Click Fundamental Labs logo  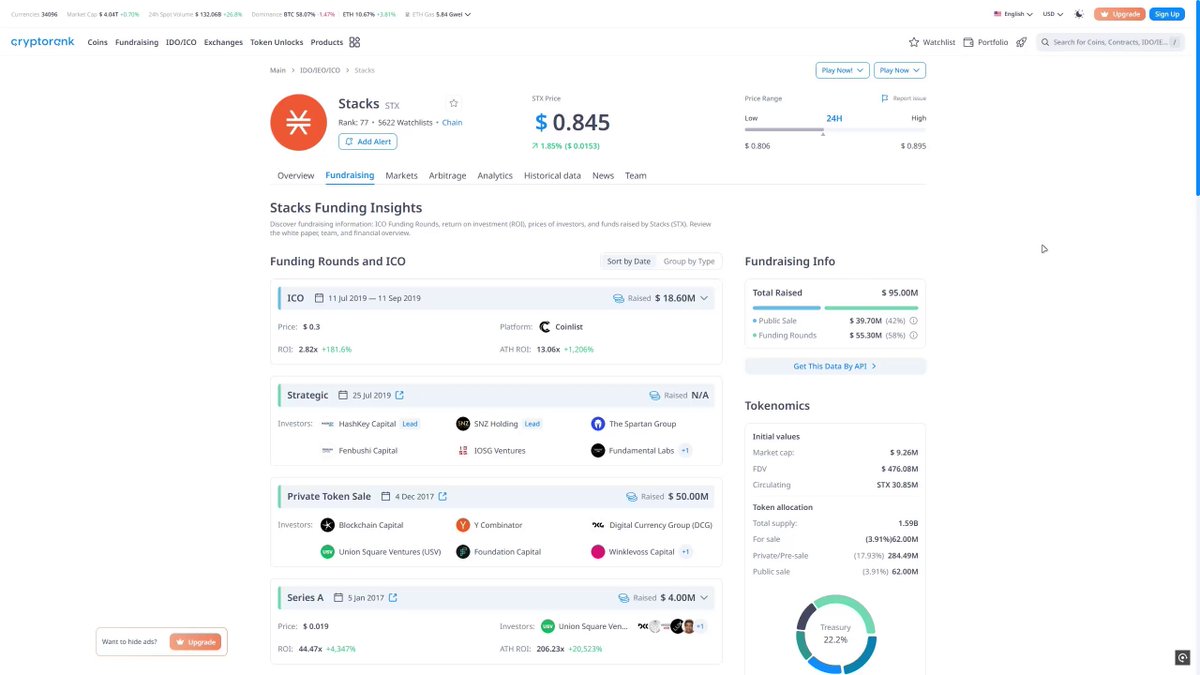click(x=598, y=451)
